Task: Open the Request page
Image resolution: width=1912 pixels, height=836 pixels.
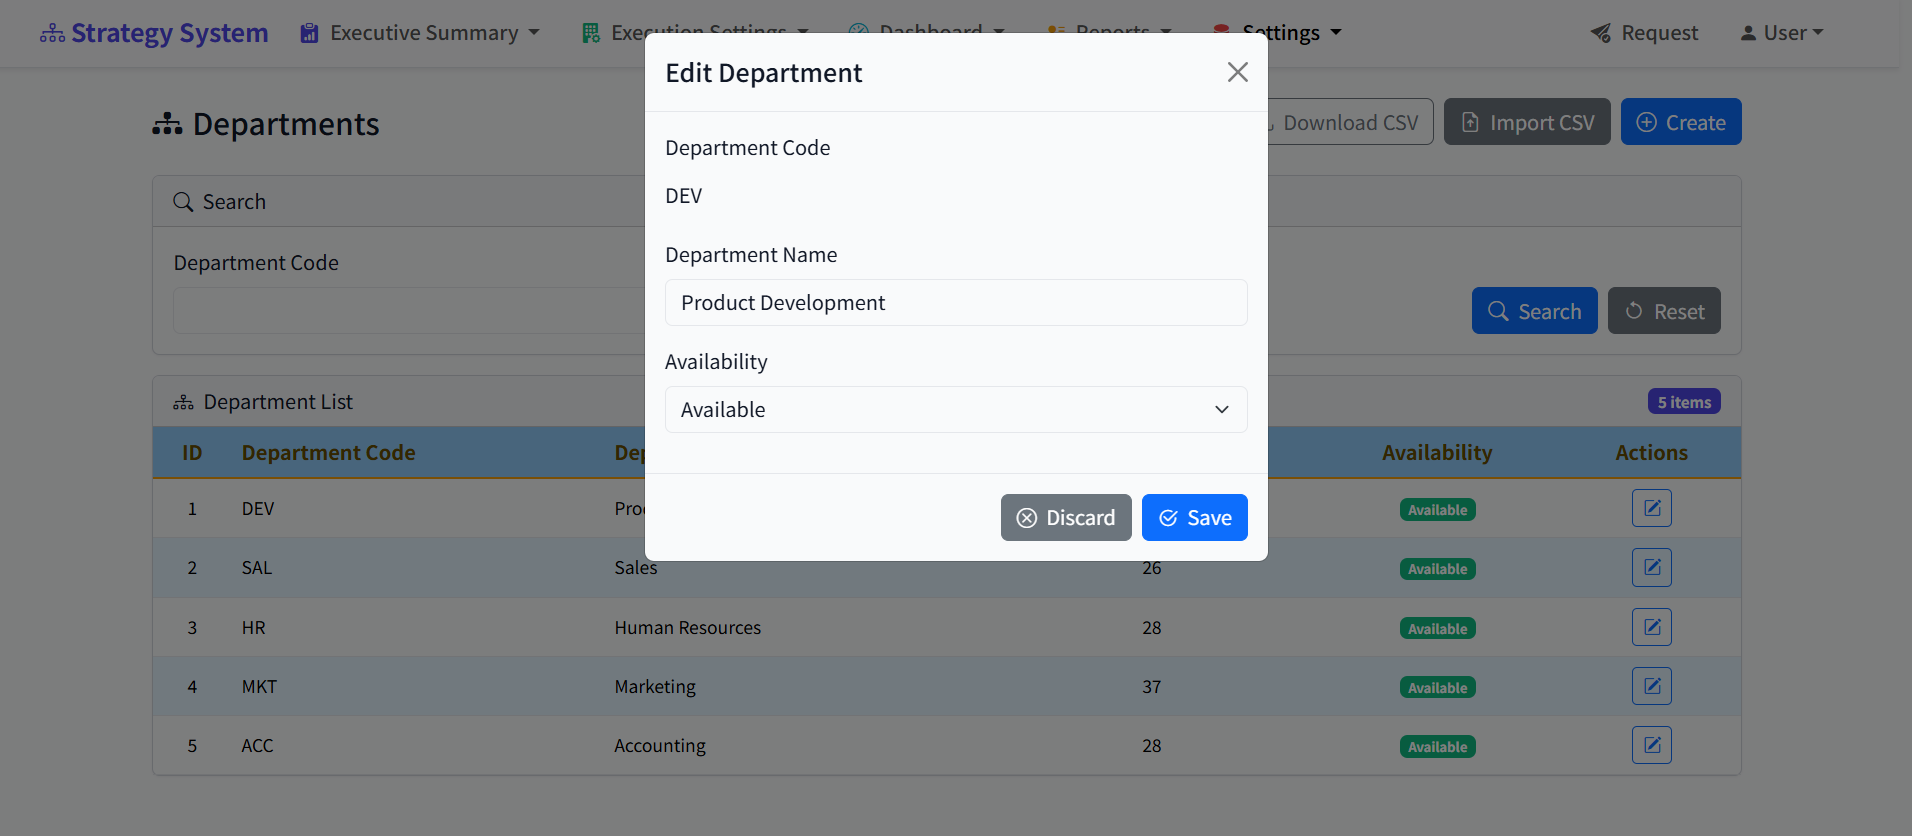Action: (x=1644, y=33)
